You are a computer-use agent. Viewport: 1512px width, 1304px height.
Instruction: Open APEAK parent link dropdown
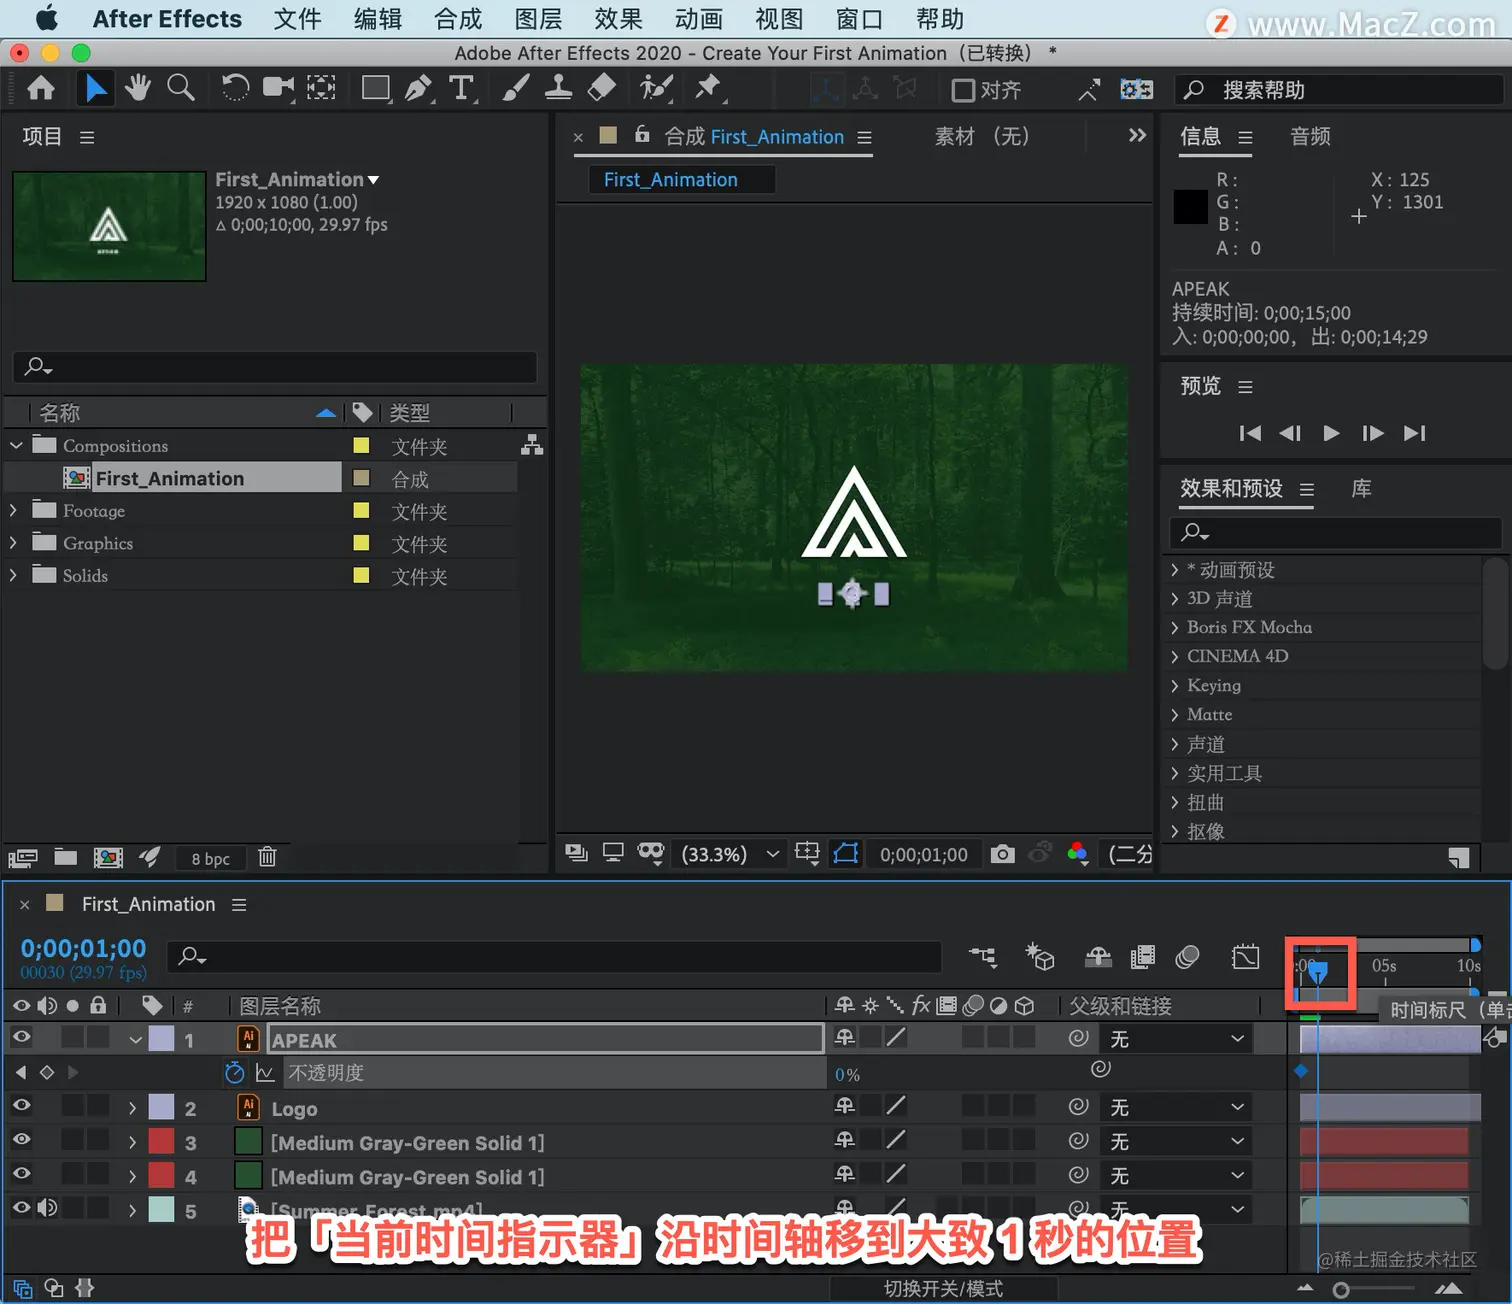coord(1177,1039)
